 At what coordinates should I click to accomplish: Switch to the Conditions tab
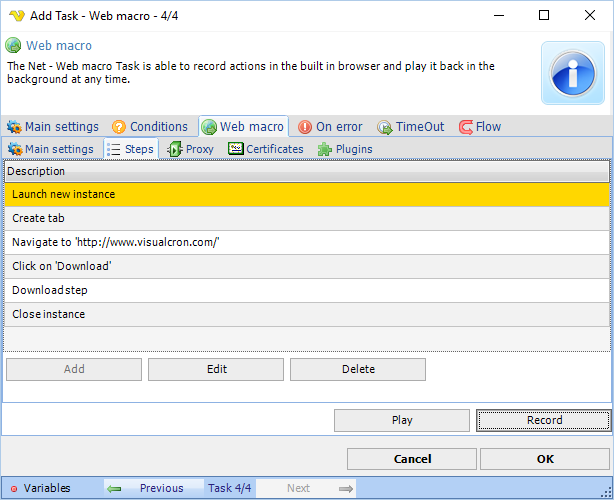coord(150,126)
